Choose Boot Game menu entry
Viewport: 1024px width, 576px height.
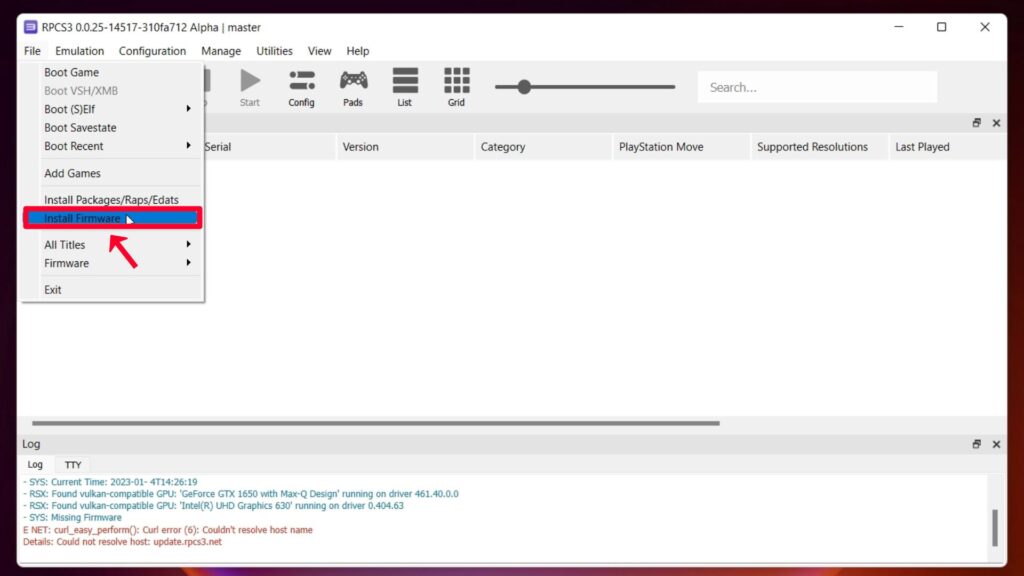(71, 73)
